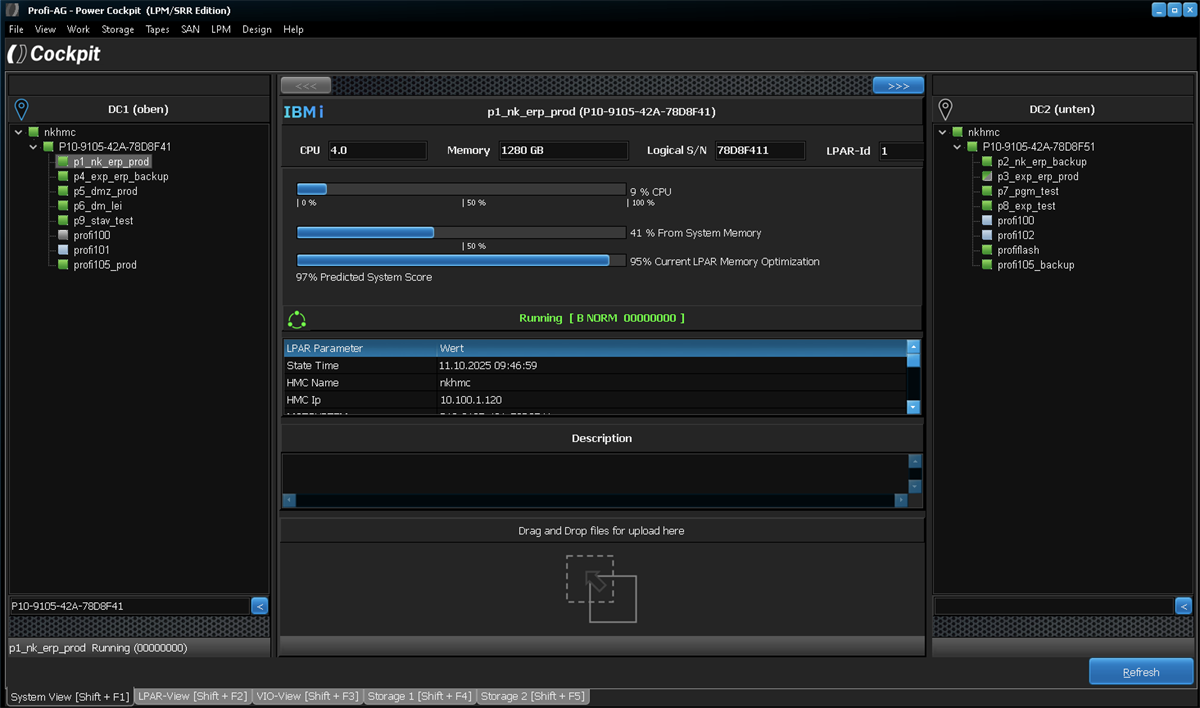This screenshot has width=1200, height=708.
Task: Collapse P10-9105-42A-78D8F41 server node
Action: (x=33, y=147)
